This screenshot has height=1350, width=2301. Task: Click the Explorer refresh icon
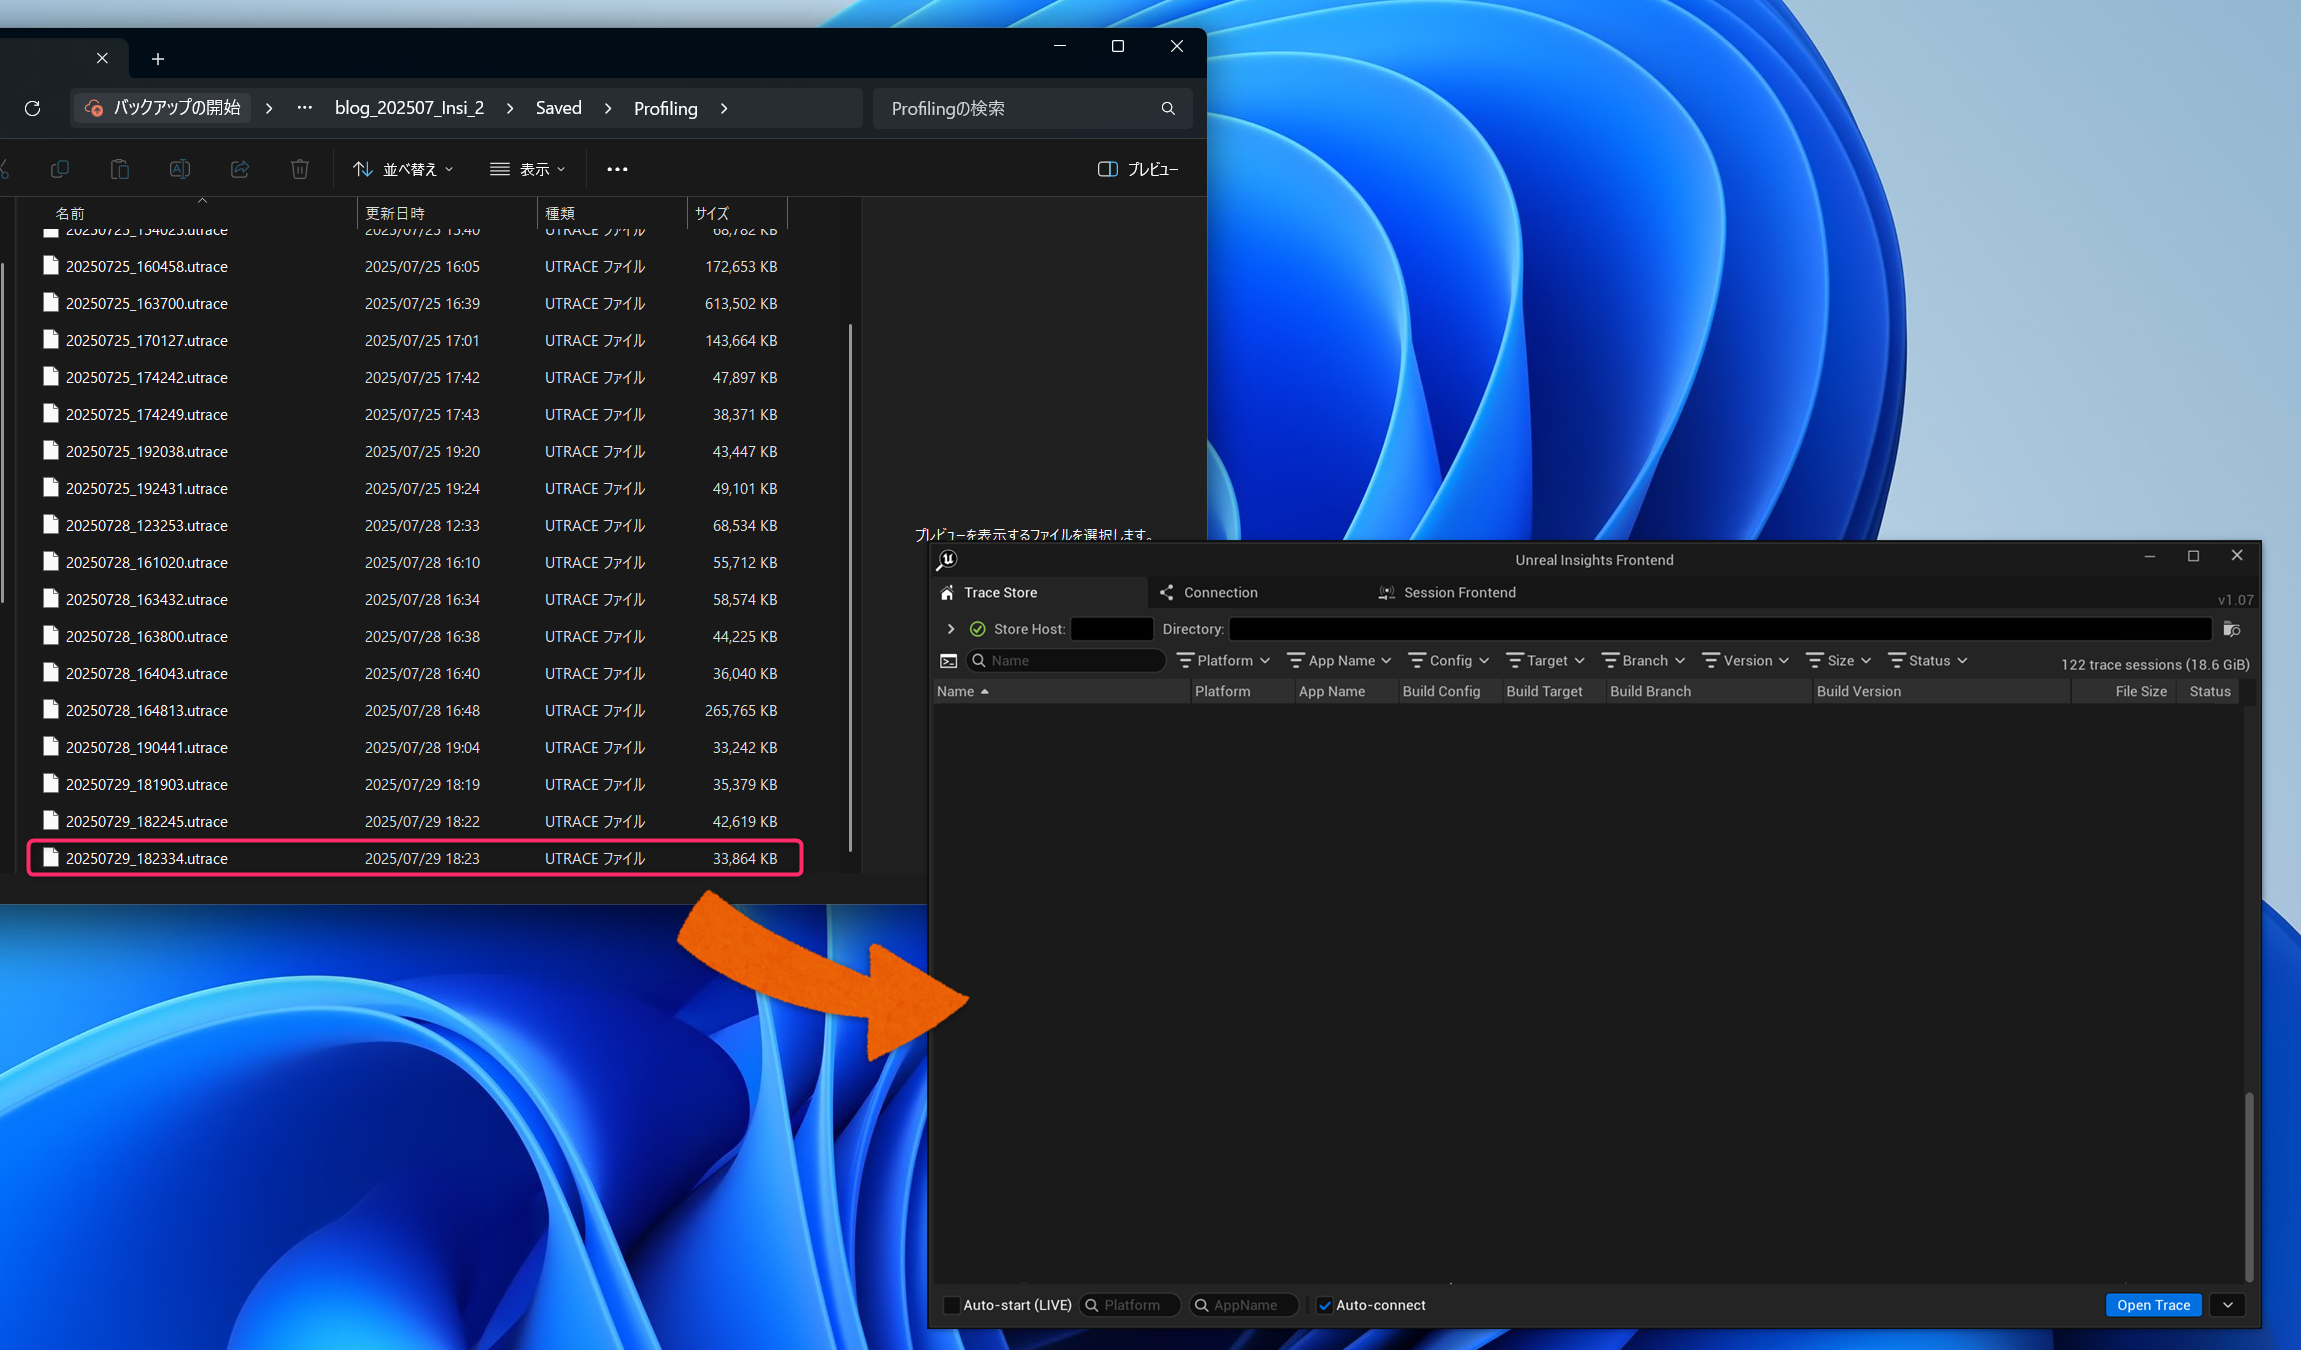[x=32, y=108]
